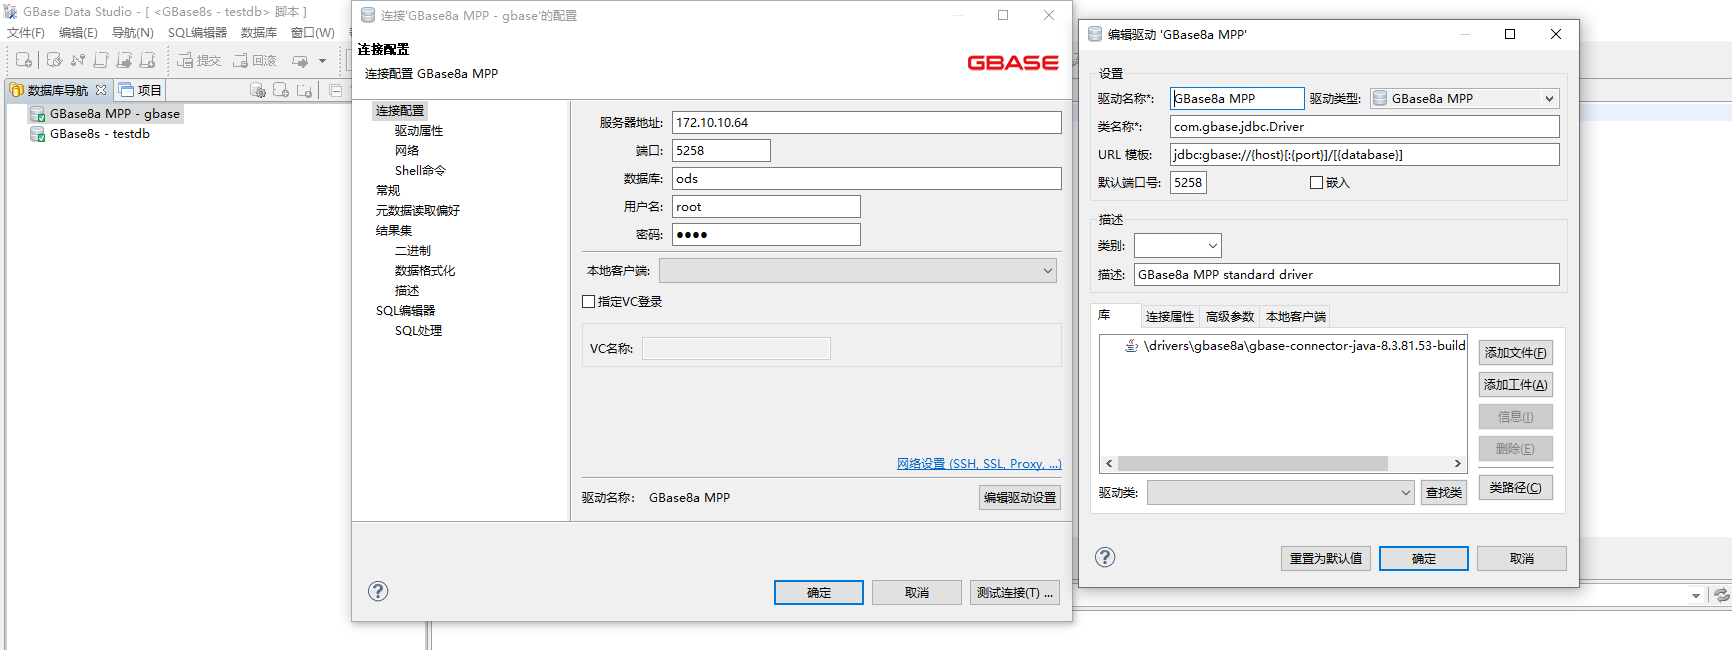Switch to the 高级参数 tab
The height and width of the screenshot is (650, 1732).
pyautogui.click(x=1230, y=317)
